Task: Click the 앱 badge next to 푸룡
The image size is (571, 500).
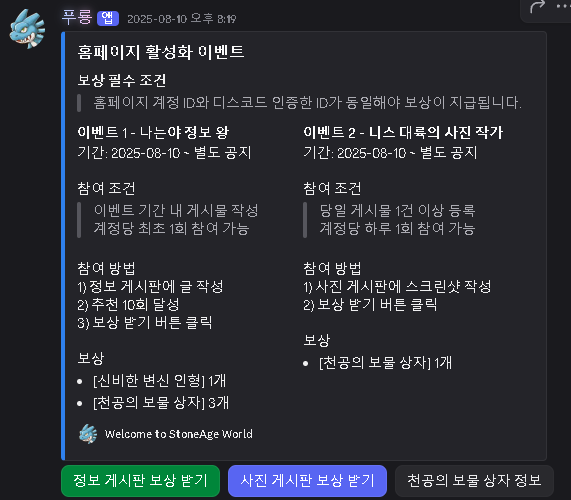Action: click(x=108, y=18)
